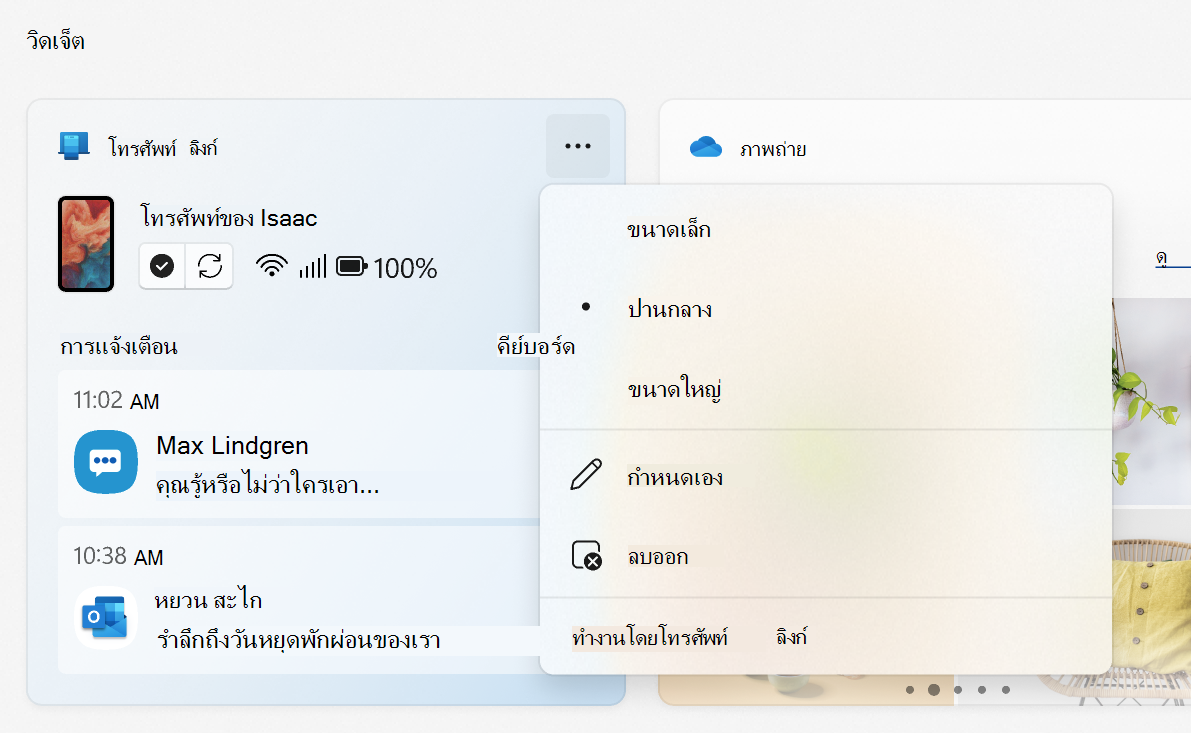Select ขนาดใหญ่ size option
The image size is (1191, 733).
point(826,389)
